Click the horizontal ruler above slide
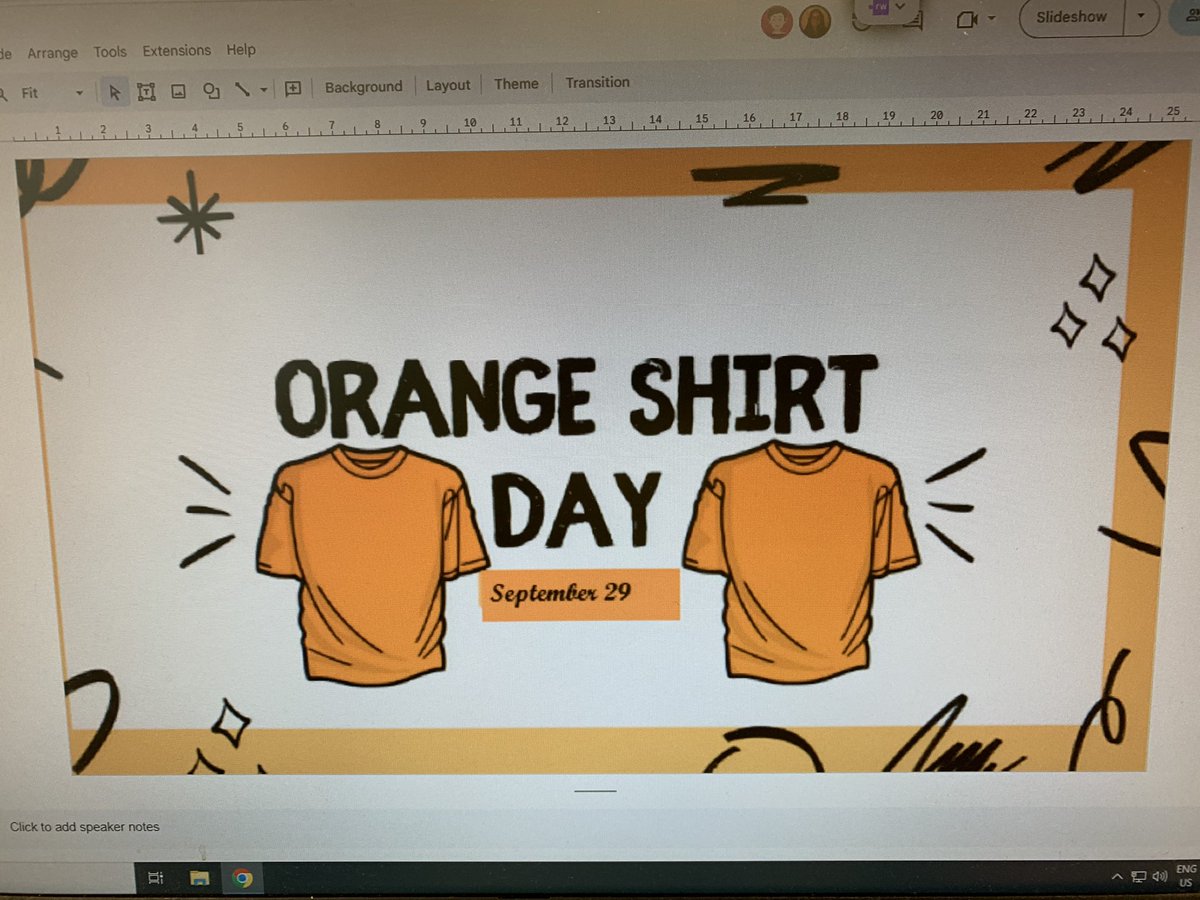Screen dimensions: 1200x900 [x=600, y=121]
